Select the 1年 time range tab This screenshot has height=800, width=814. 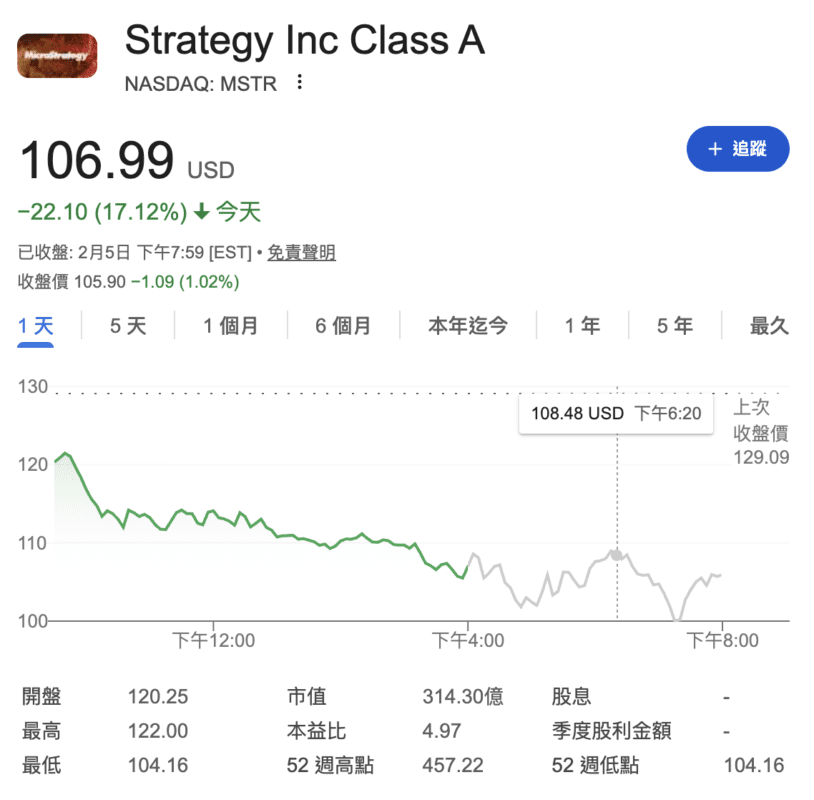[x=582, y=326]
